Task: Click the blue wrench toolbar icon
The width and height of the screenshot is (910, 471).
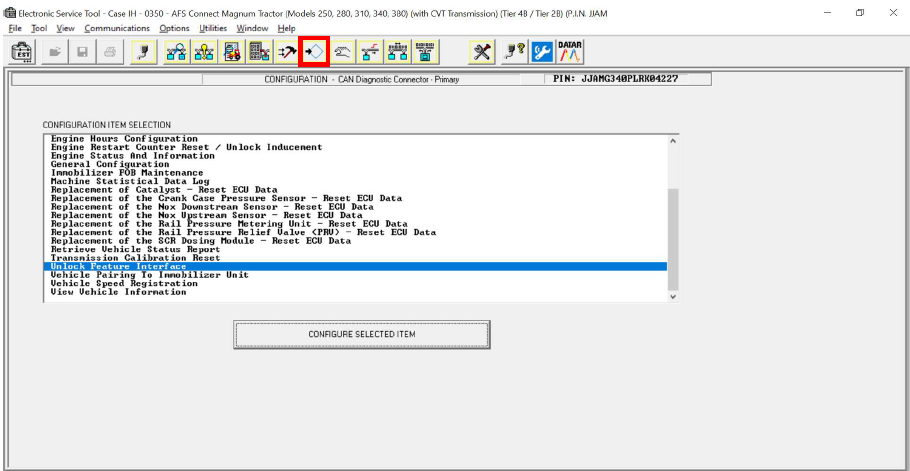Action: click(x=543, y=52)
